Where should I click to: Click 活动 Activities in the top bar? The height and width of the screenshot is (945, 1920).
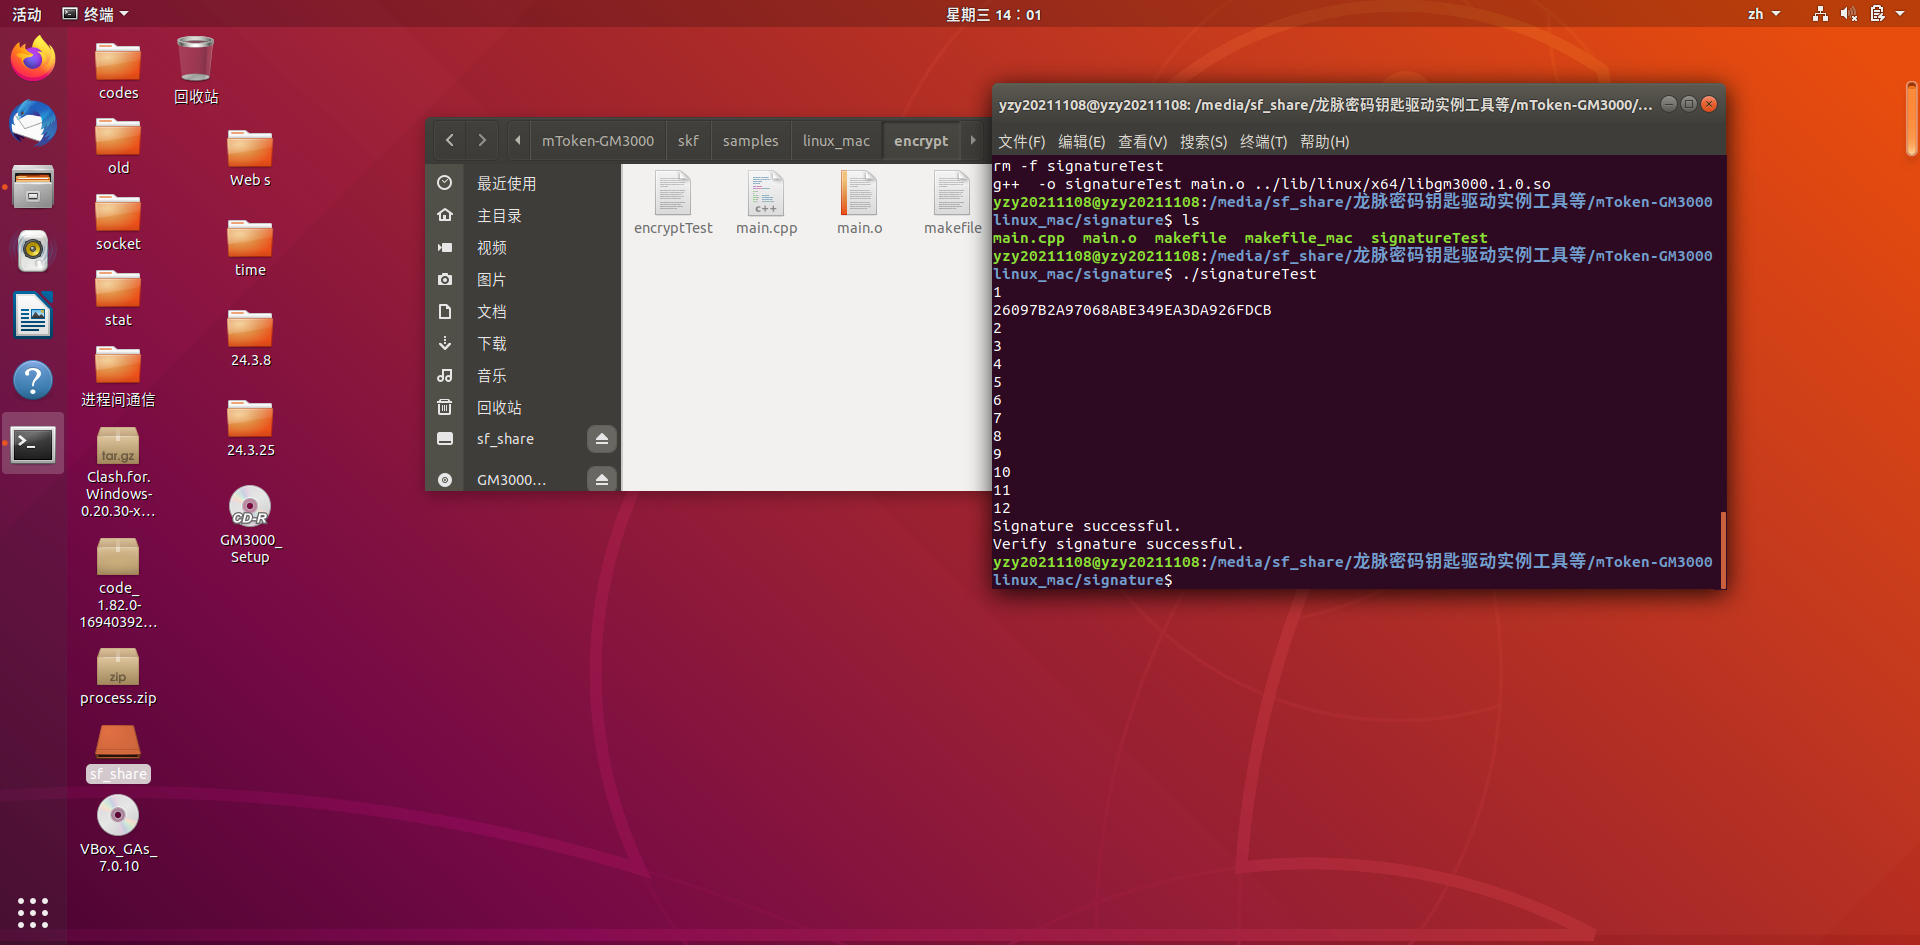pos(27,14)
